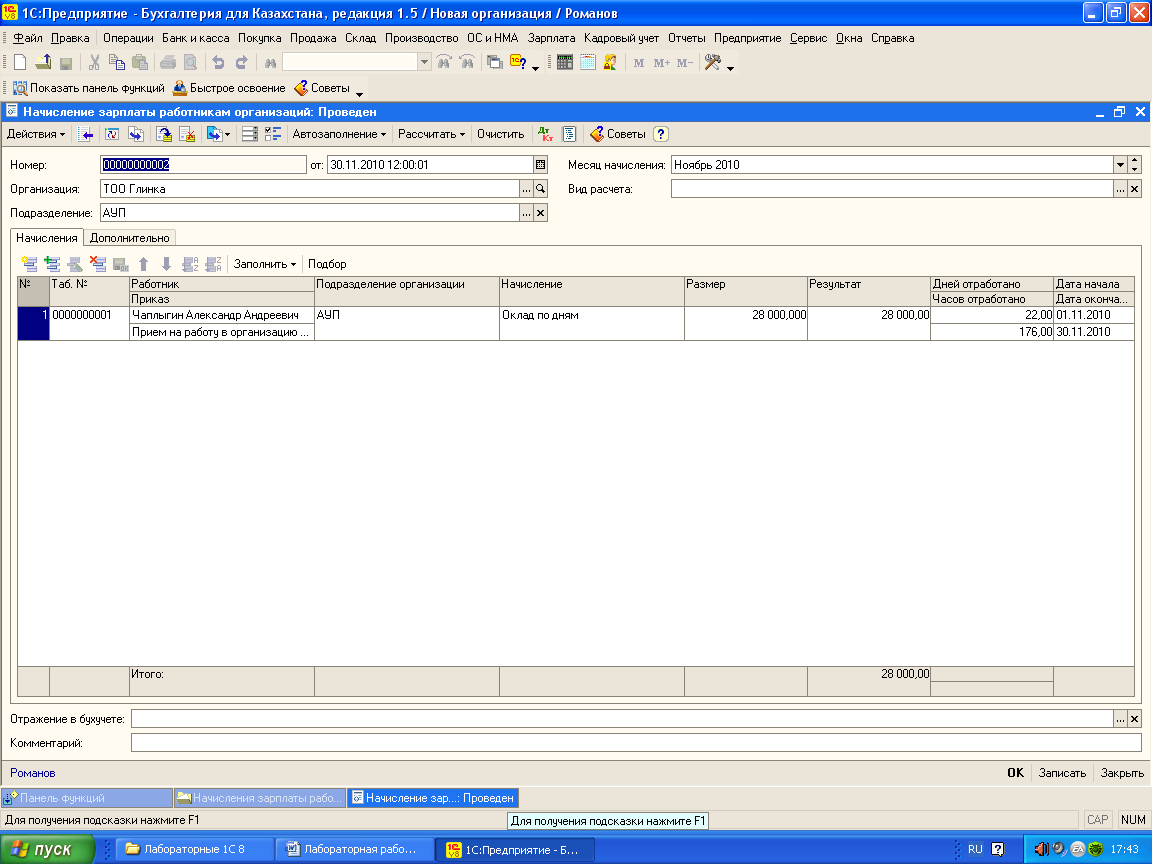Switch to the Дополнительно tab
The width and height of the screenshot is (1152, 864).
129,238
